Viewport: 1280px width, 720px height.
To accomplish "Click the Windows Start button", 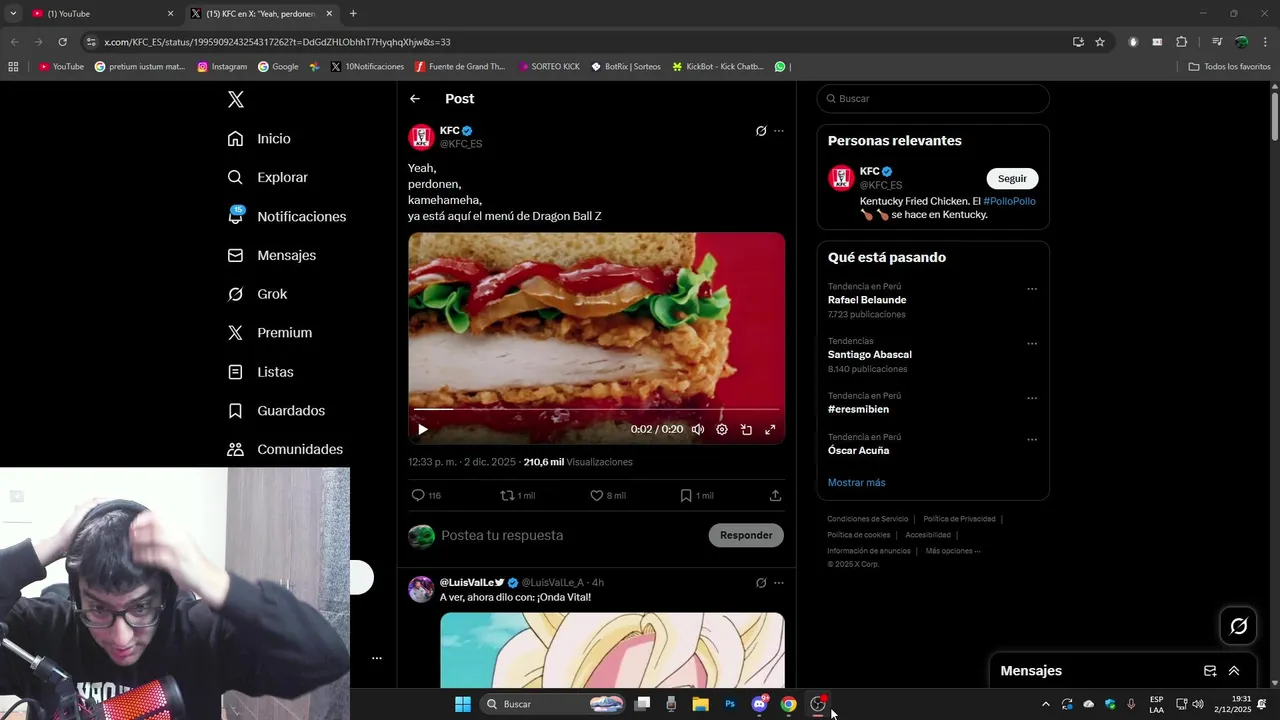I will [463, 704].
